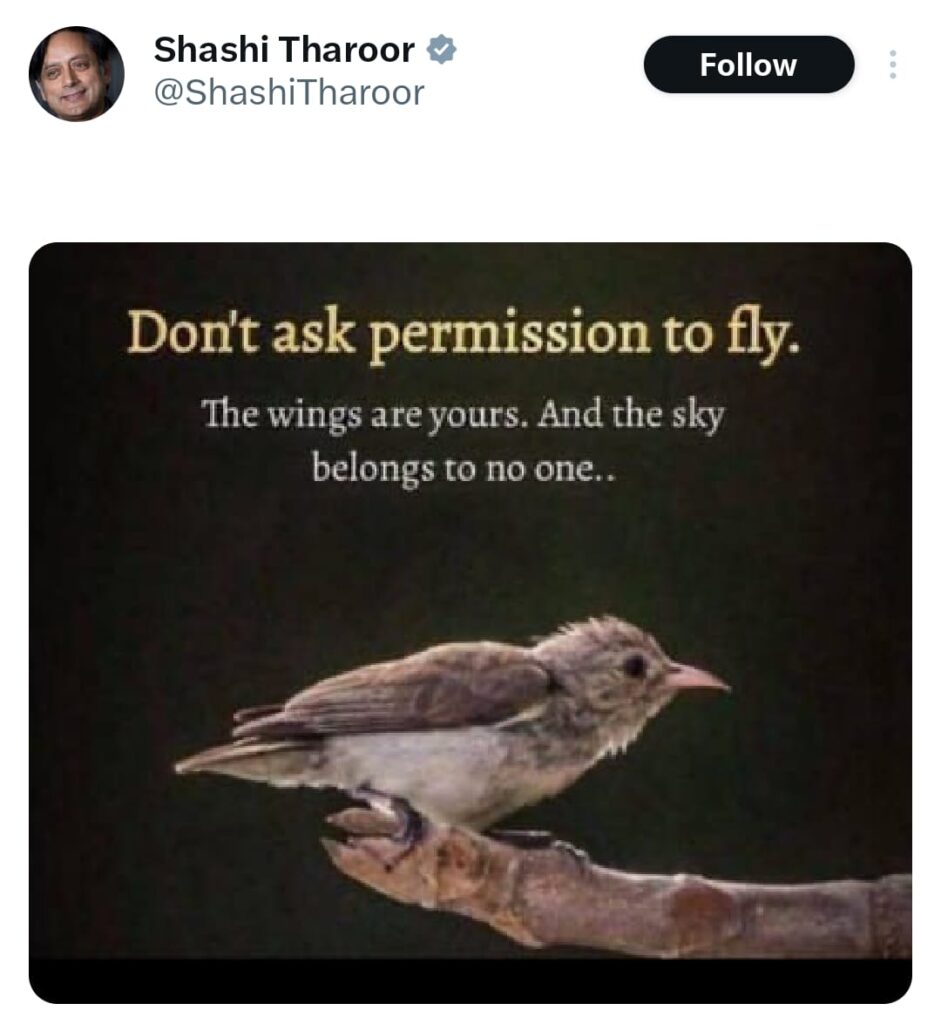This screenshot has width=941, height=1024.
Task: Click the "Don't ask permission to fly." headline
Action: 462,334
